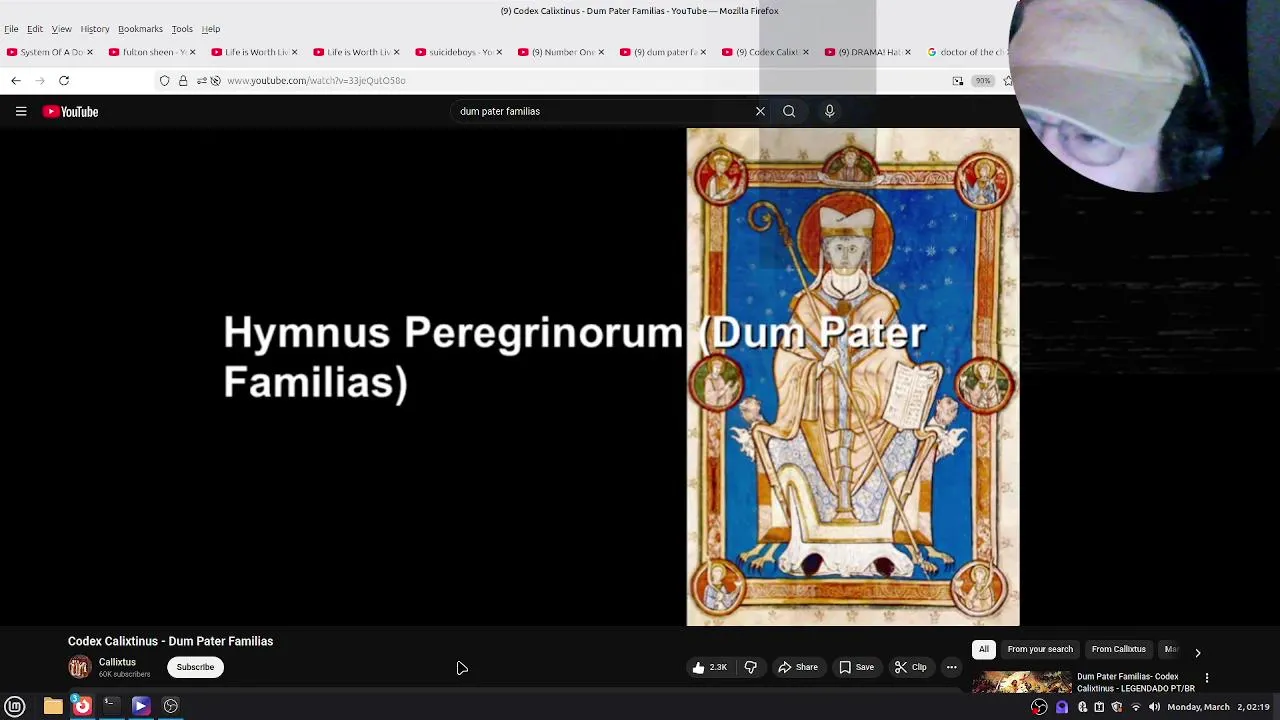The width and height of the screenshot is (1280, 720).
Task: Switch to 'doctor of the ch' tab
Action: coord(965,52)
